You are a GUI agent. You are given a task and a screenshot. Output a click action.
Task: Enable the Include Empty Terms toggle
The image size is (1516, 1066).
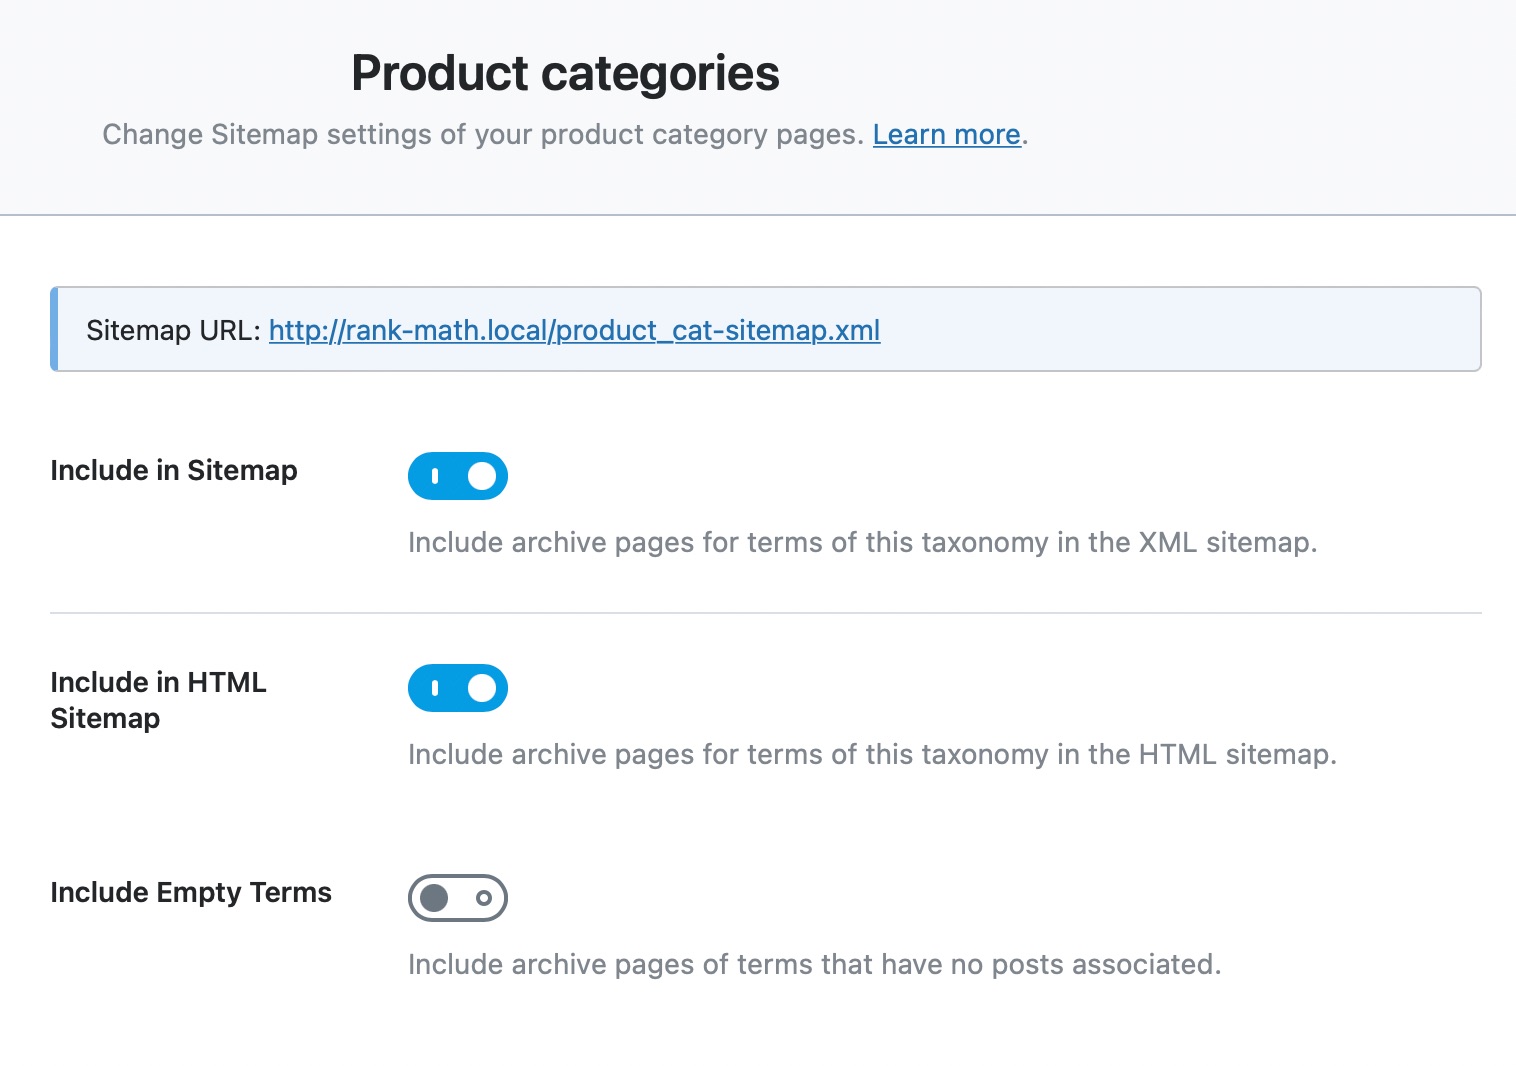[x=457, y=898]
